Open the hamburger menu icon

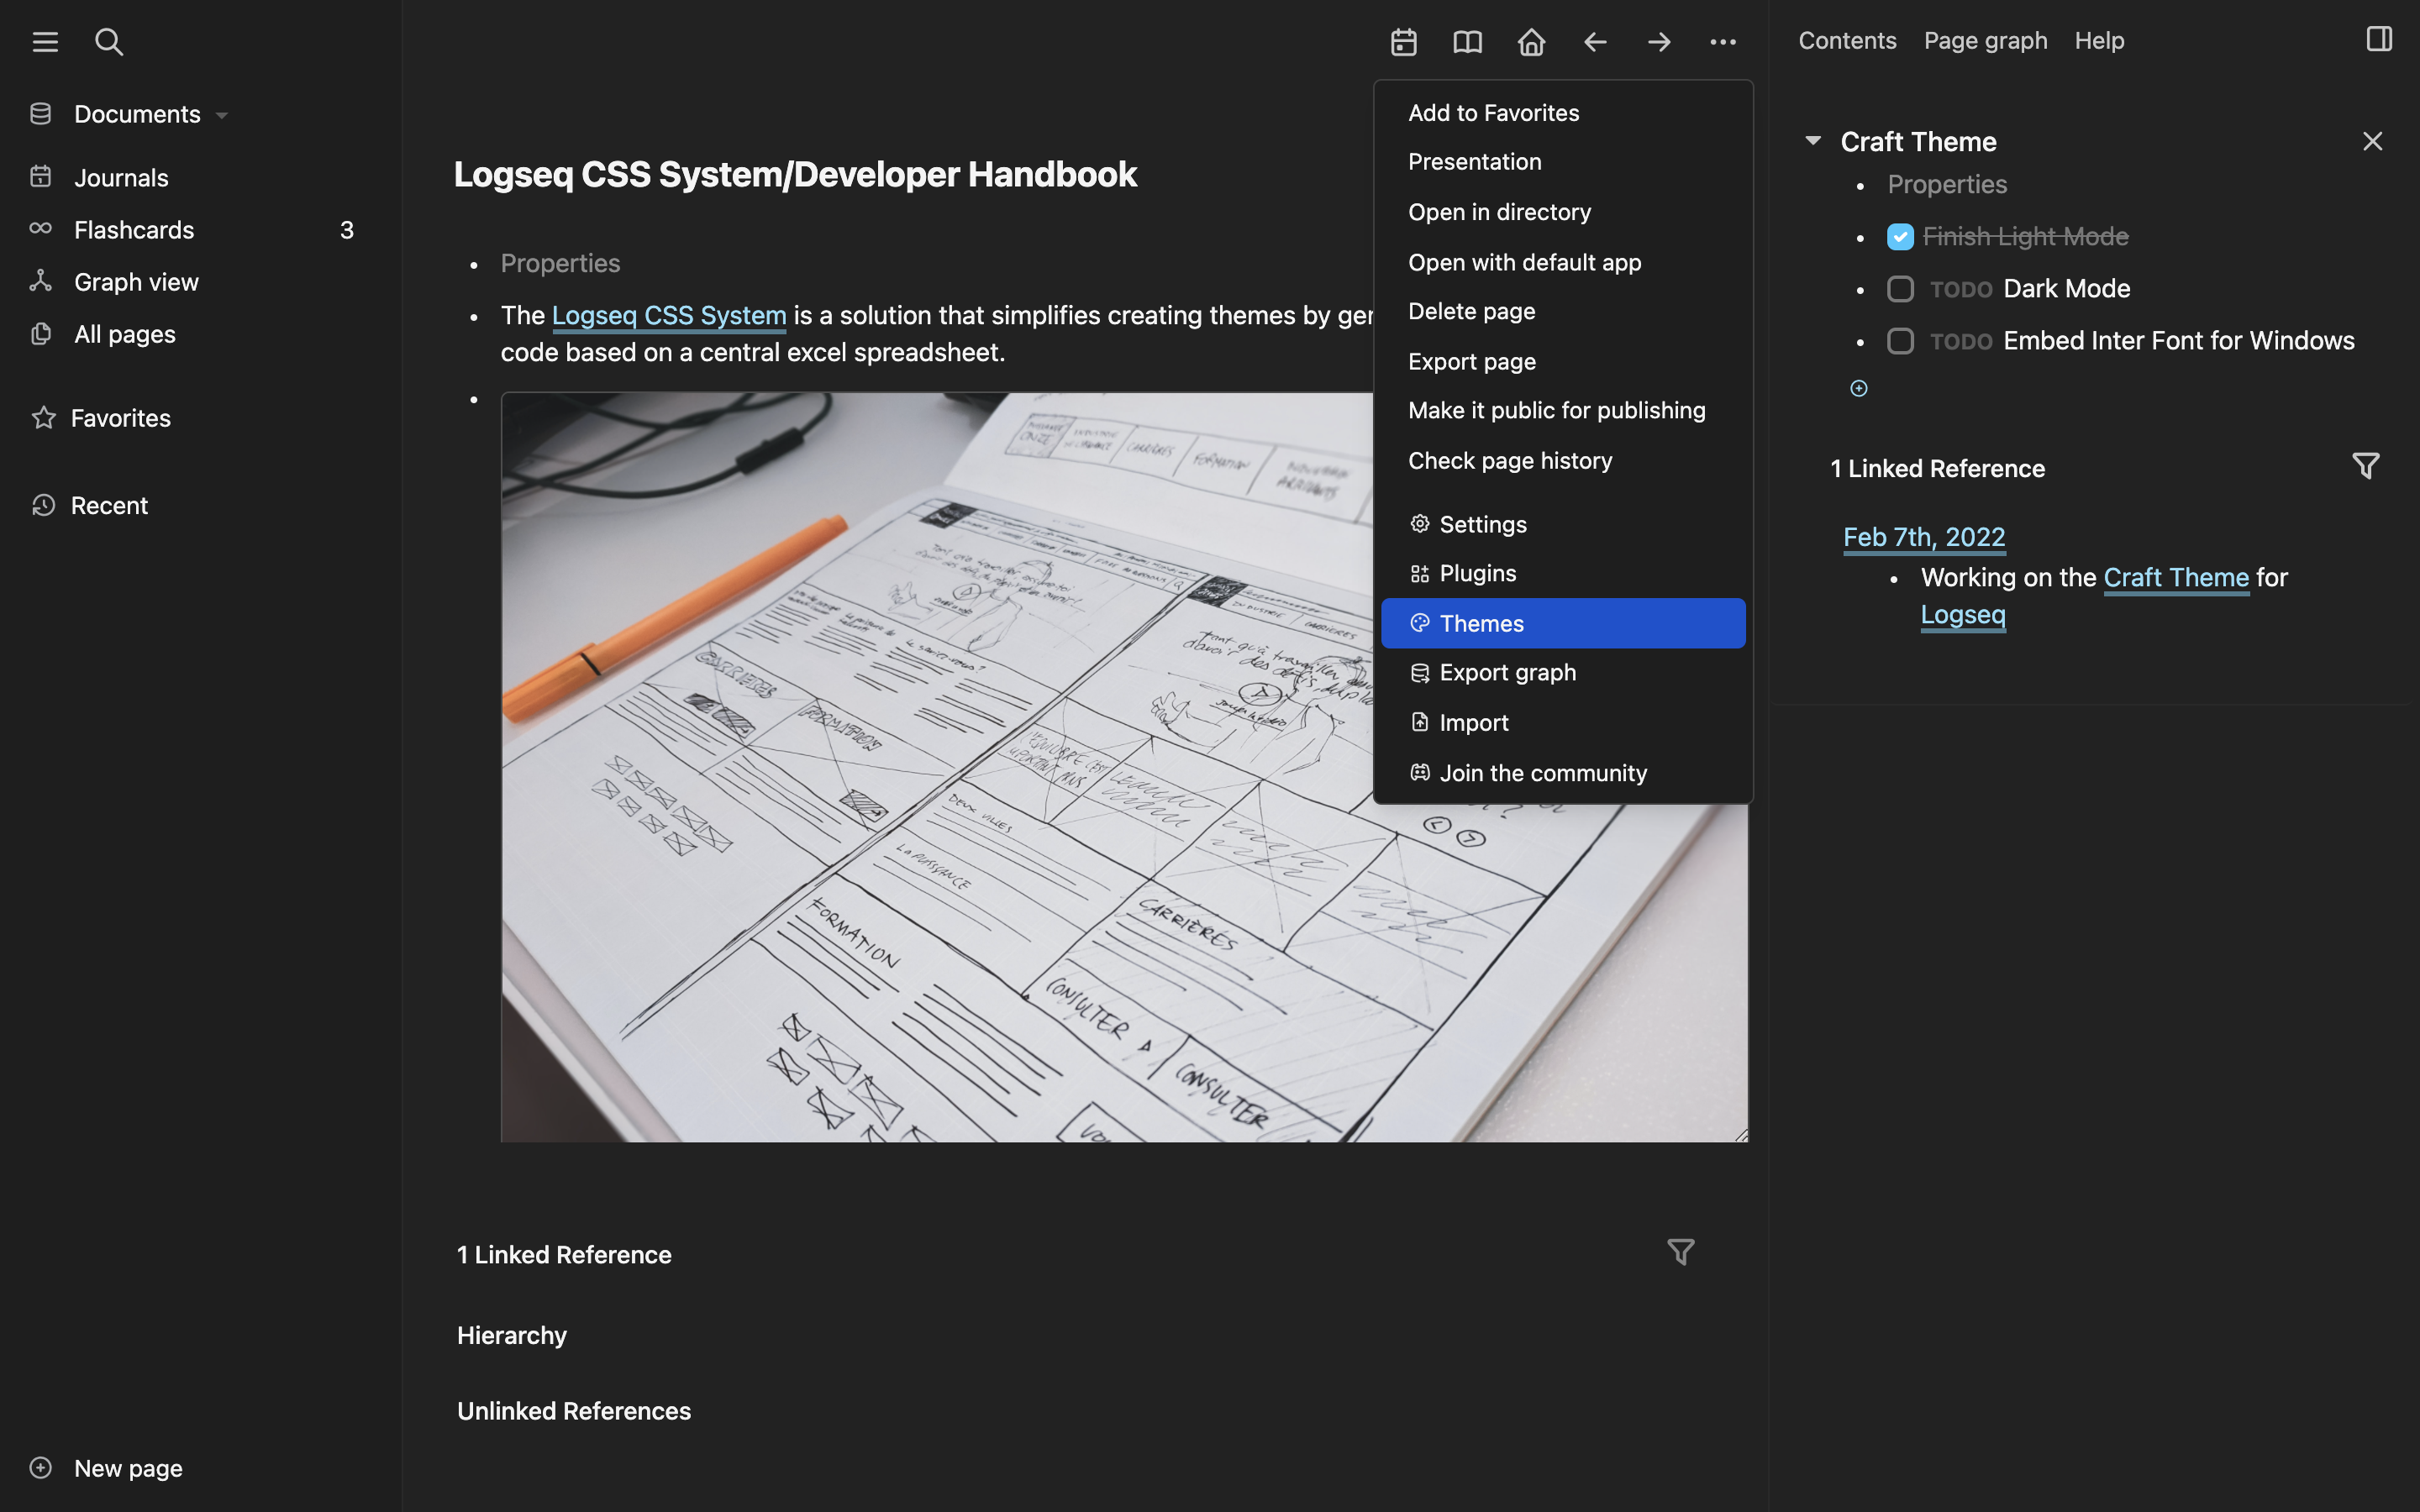point(45,42)
